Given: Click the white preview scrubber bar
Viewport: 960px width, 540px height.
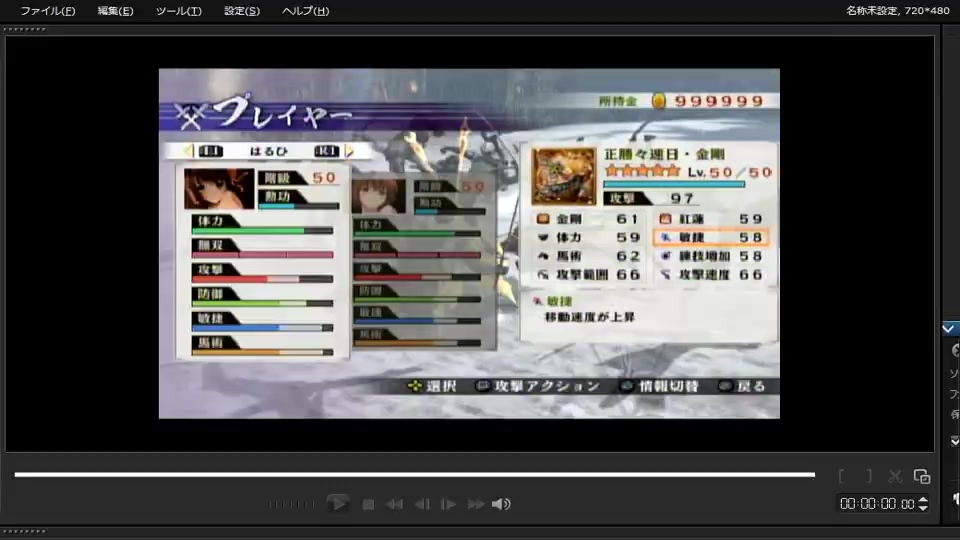Looking at the screenshot, I should pos(414,474).
